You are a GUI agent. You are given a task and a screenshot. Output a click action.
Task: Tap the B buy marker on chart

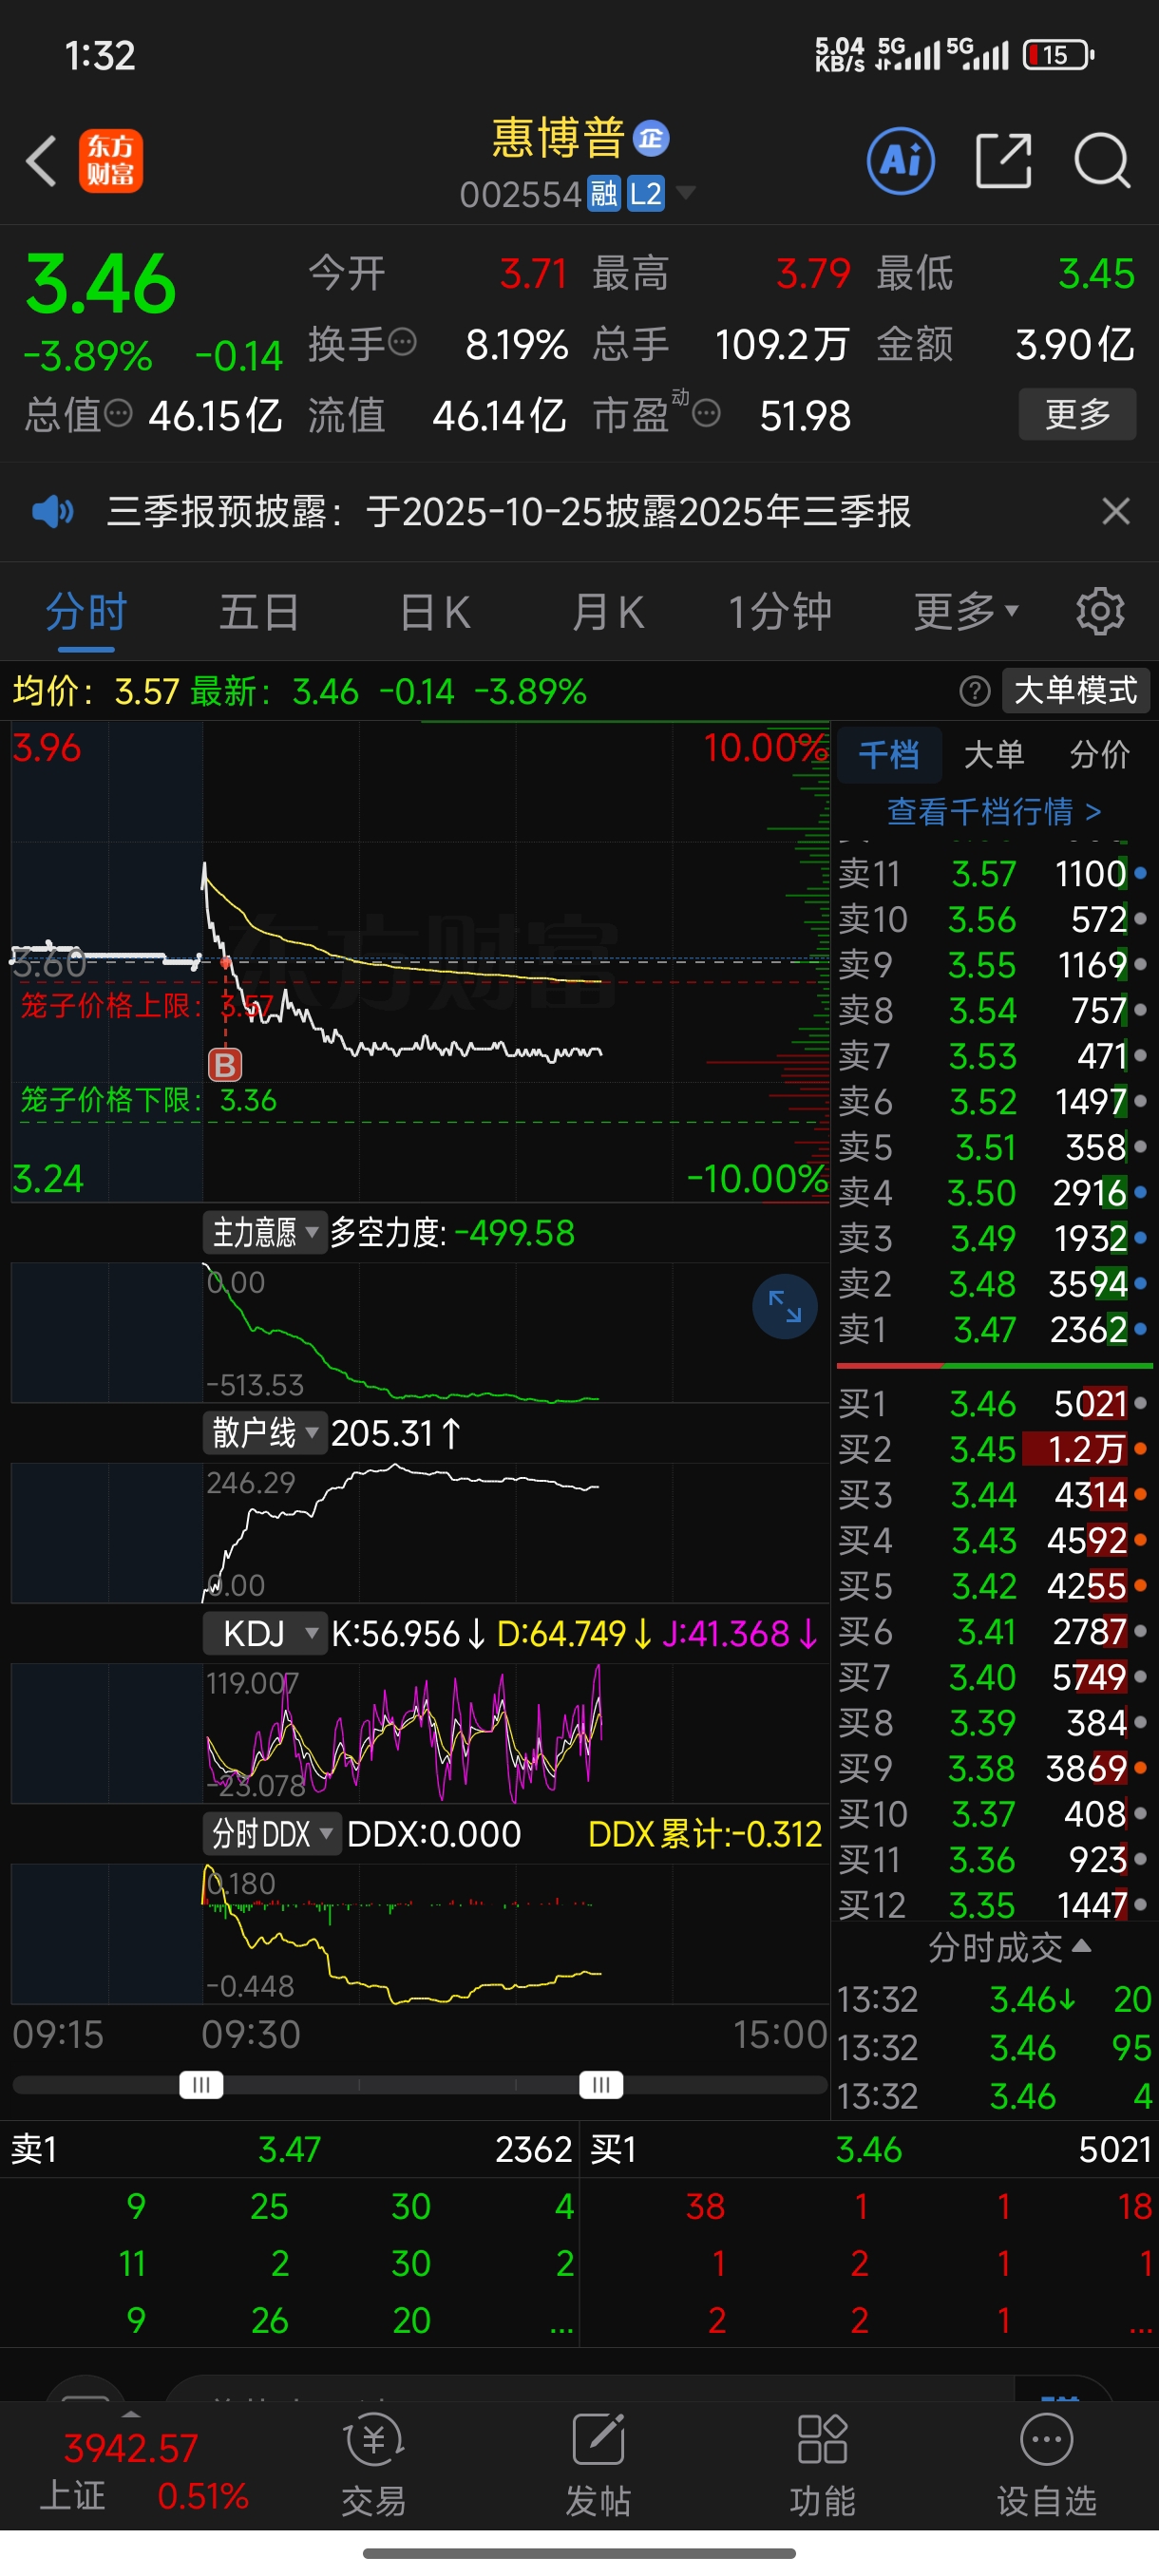[225, 1065]
